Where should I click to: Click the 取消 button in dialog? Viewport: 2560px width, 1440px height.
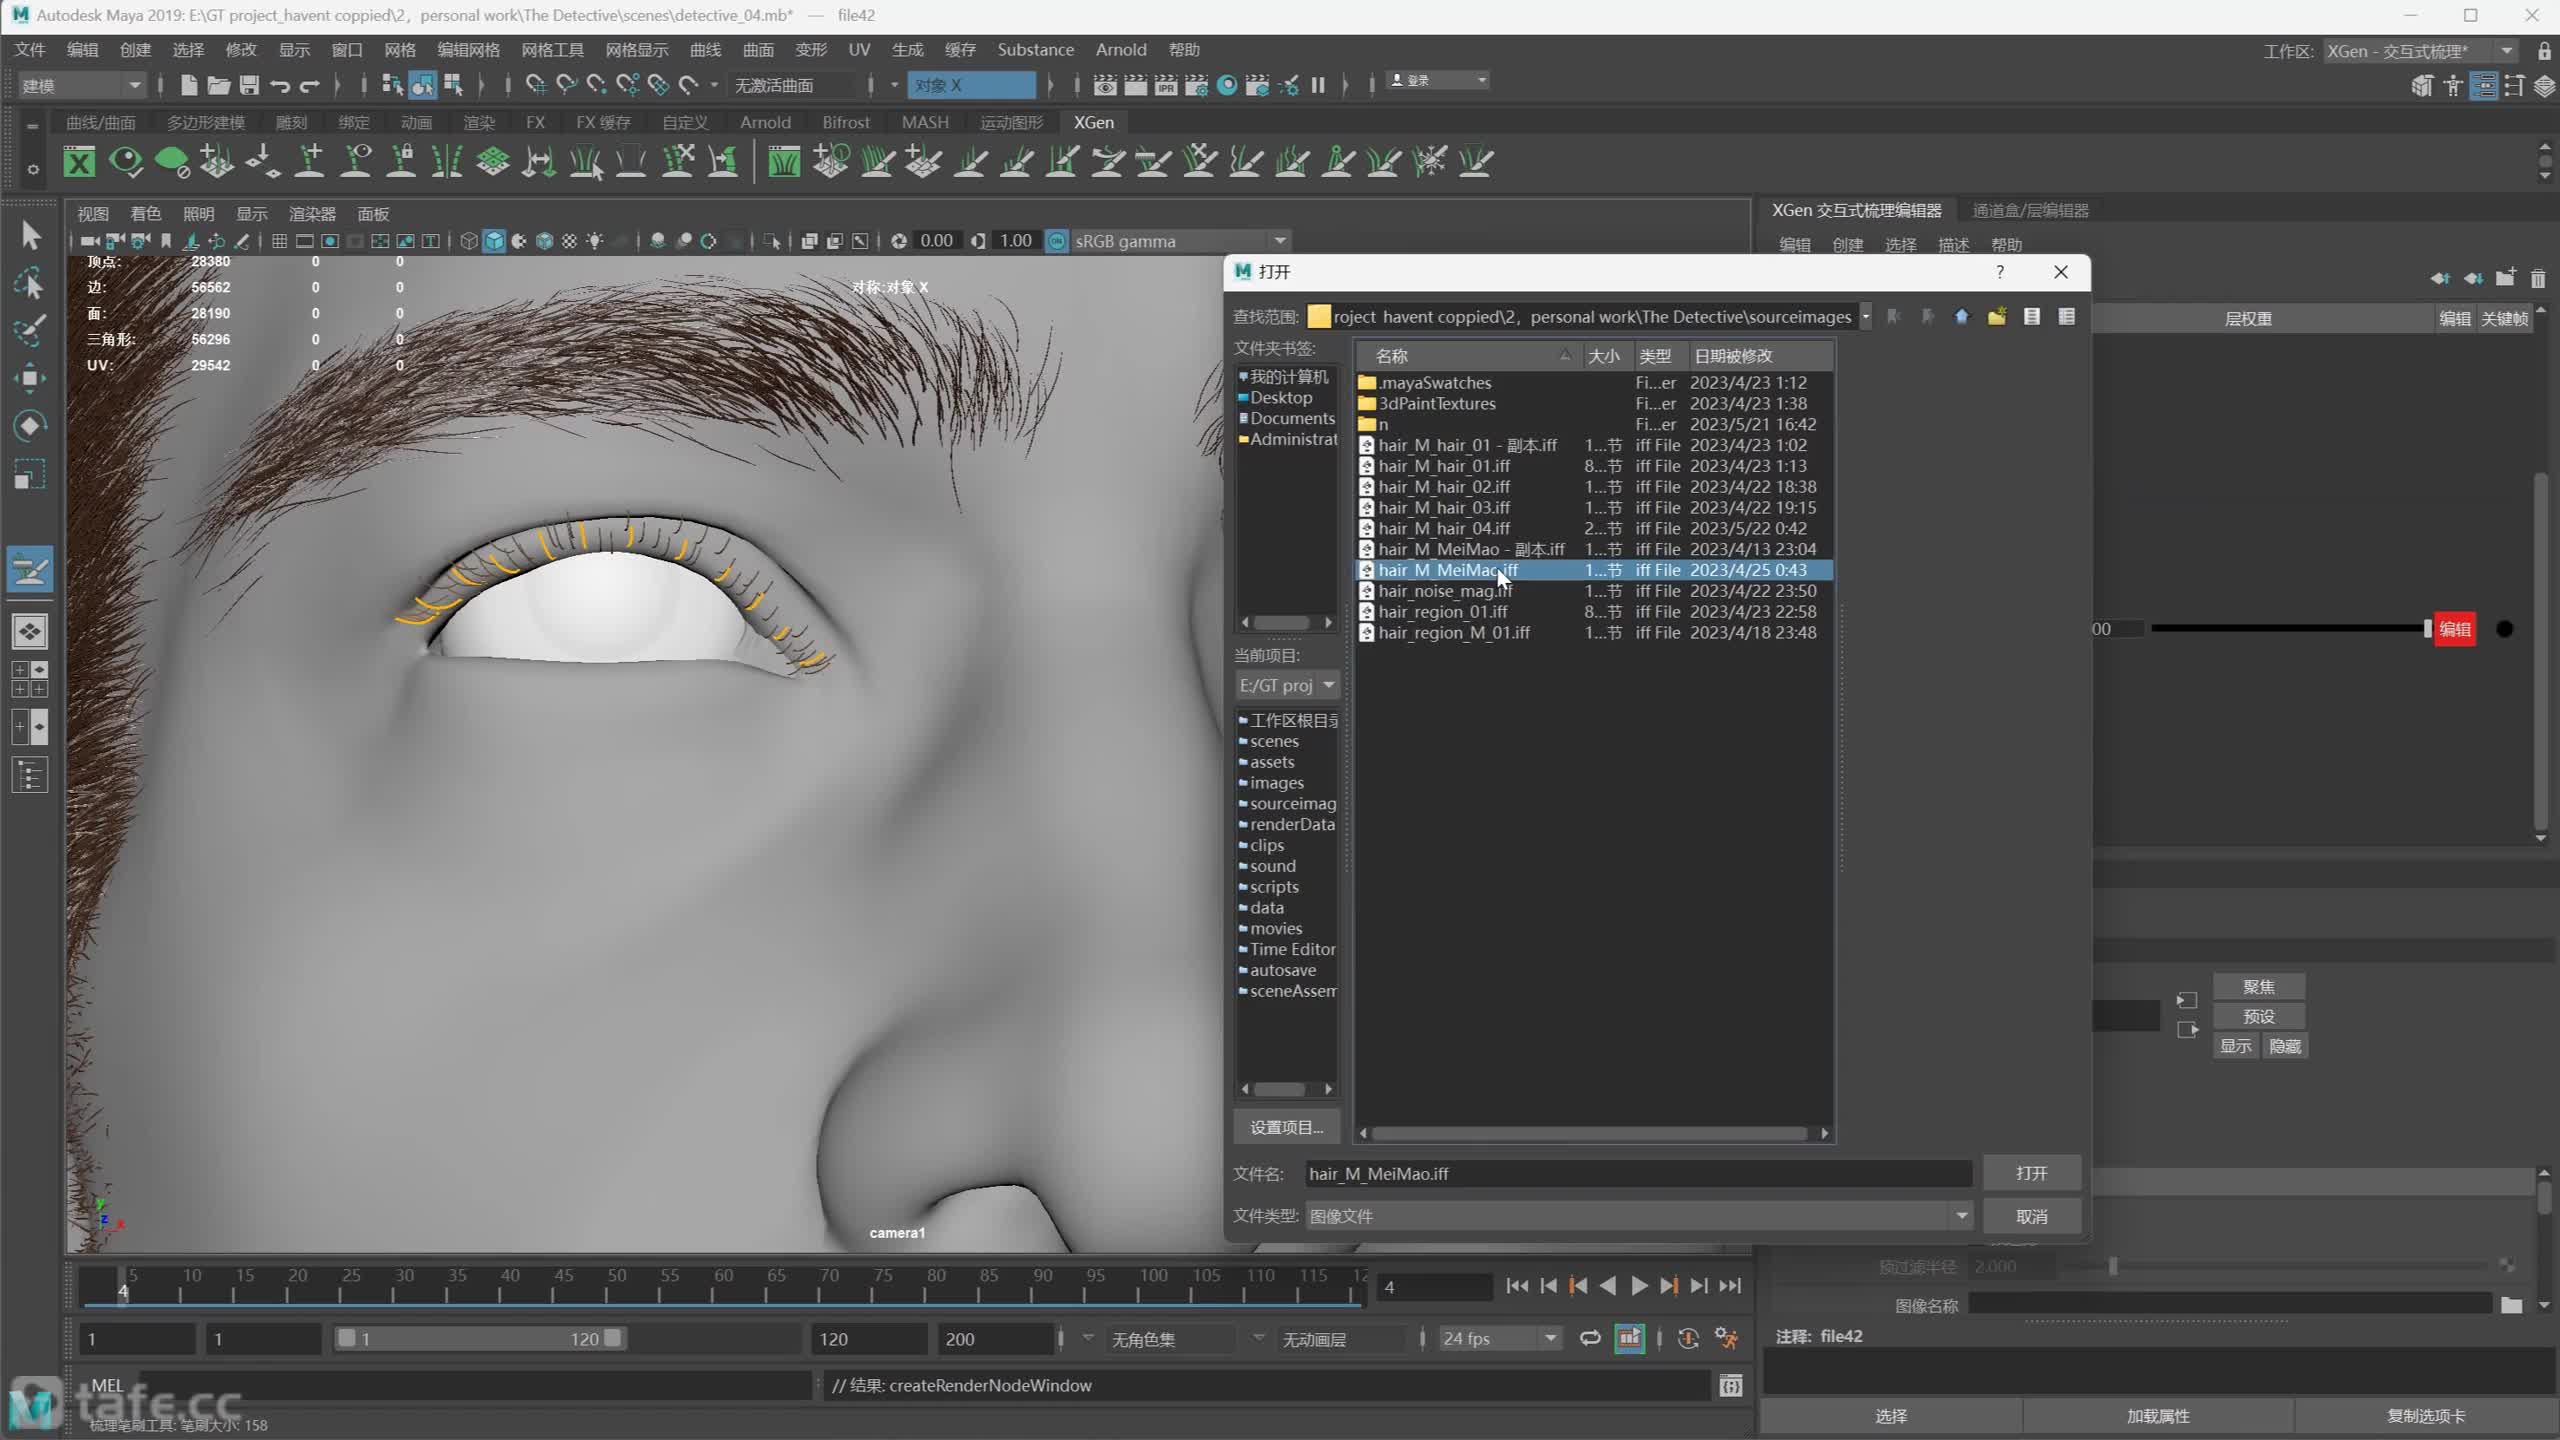[x=2032, y=1216]
